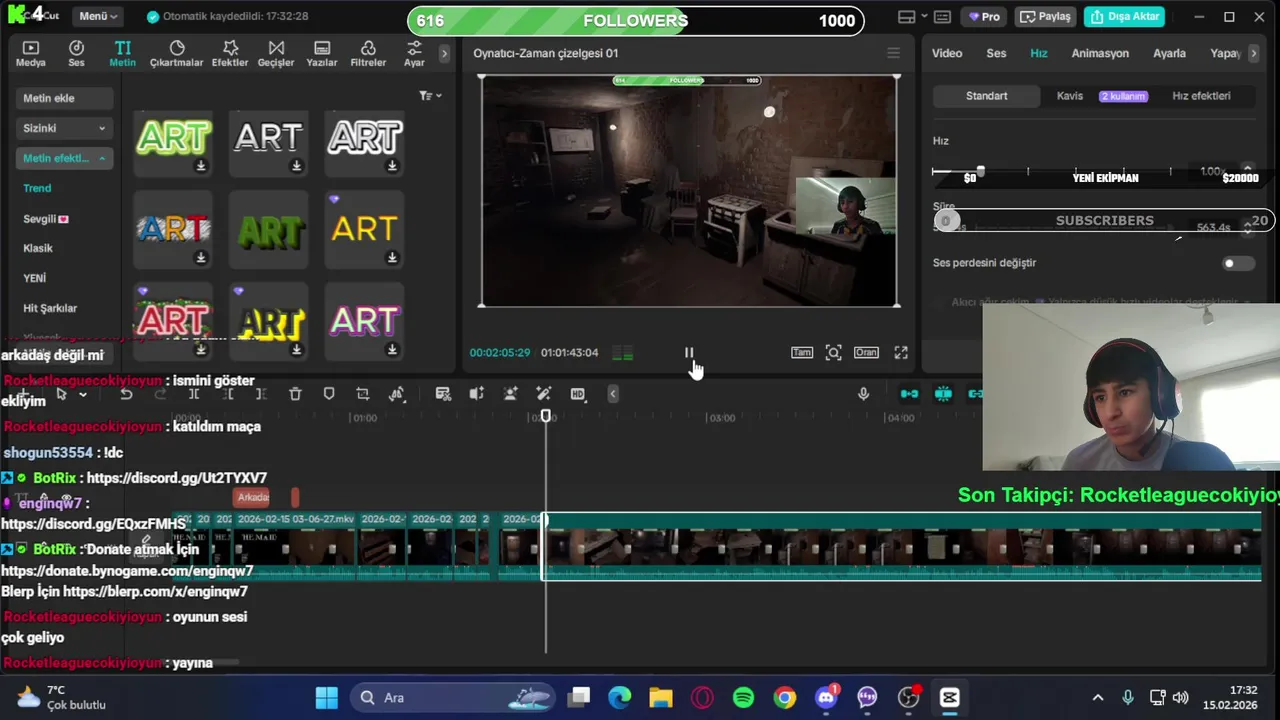Open the Efektler effects tab
1280x720 pixels.
click(230, 54)
